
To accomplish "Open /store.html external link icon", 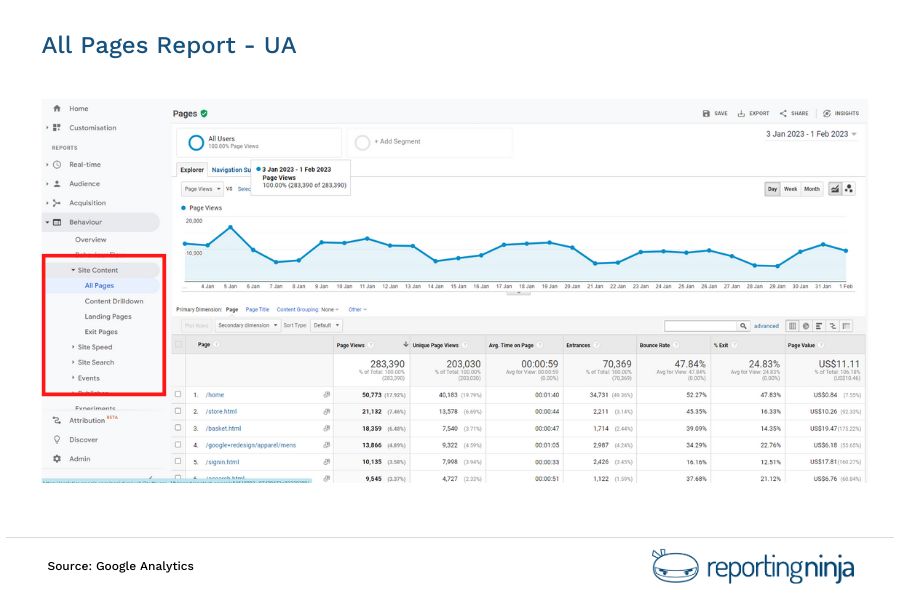I will (x=327, y=412).
